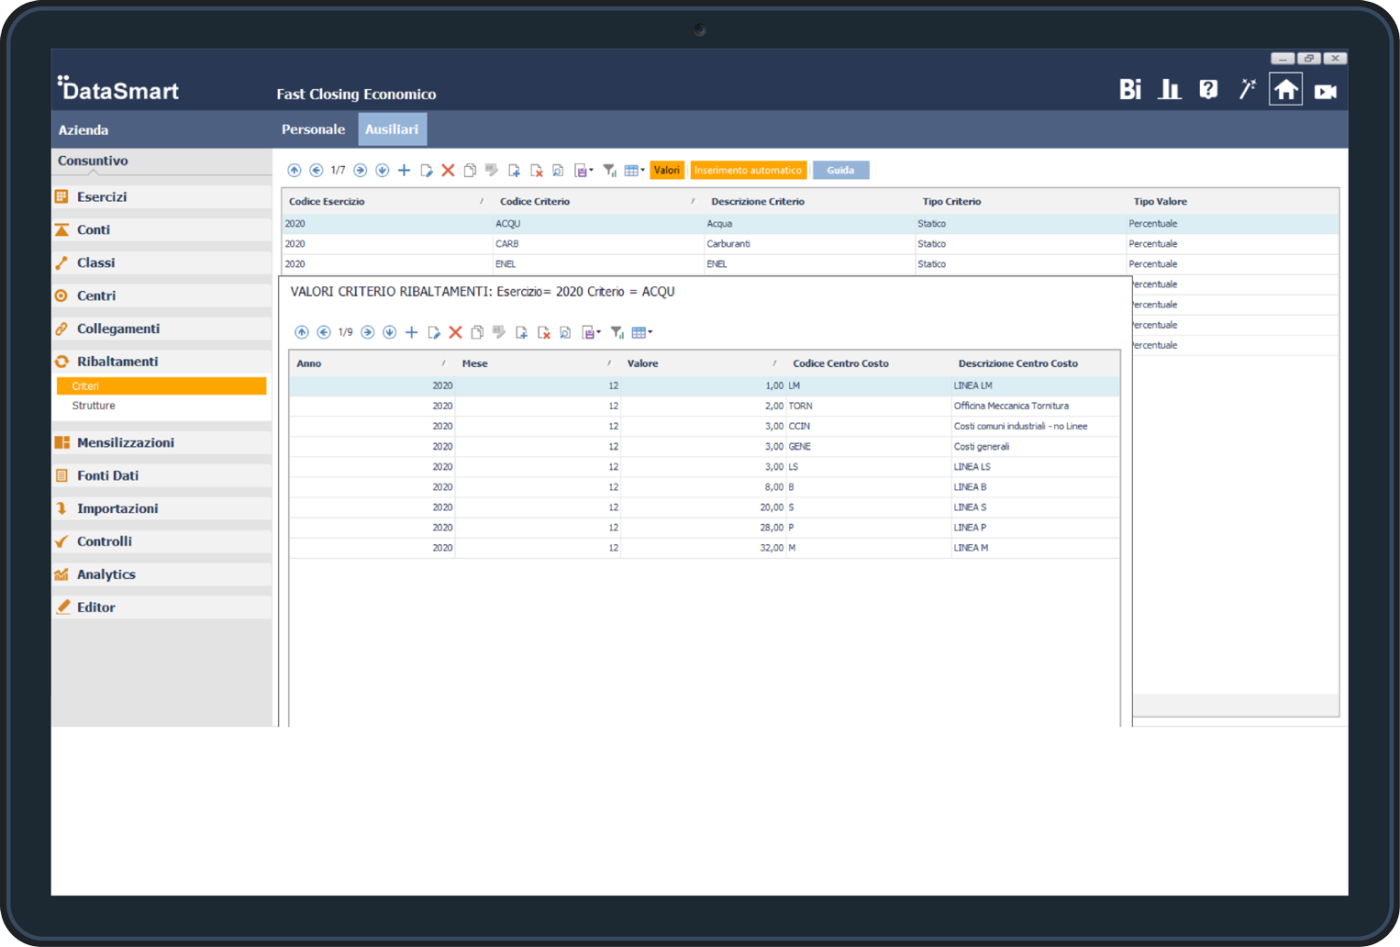Switch to the Personale tab
The width and height of the screenshot is (1400, 947).
point(313,130)
